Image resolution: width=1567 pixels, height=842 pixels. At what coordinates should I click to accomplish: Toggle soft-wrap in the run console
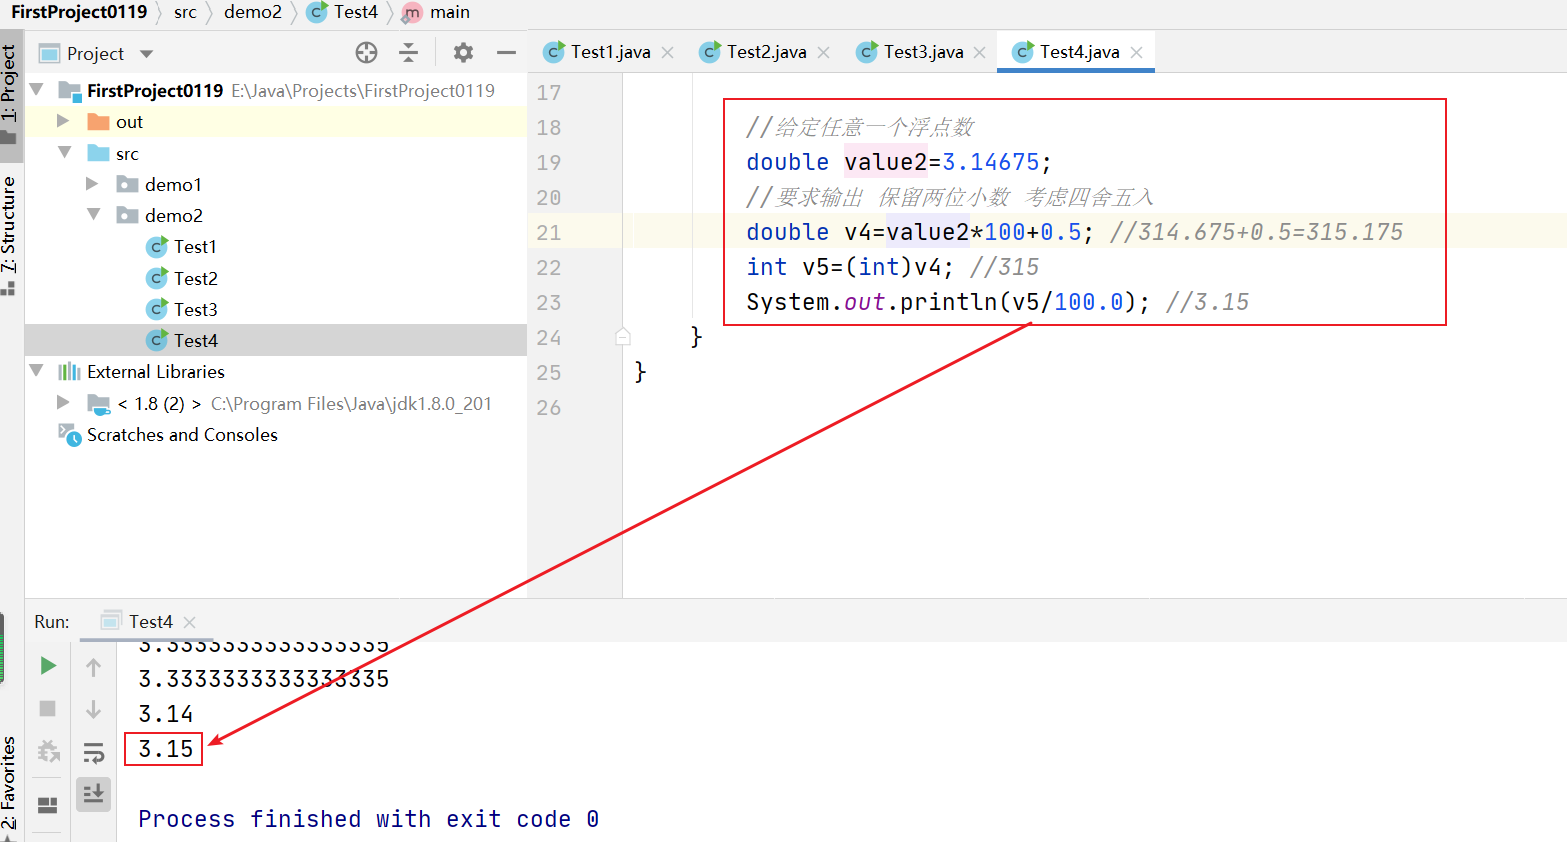click(x=93, y=753)
